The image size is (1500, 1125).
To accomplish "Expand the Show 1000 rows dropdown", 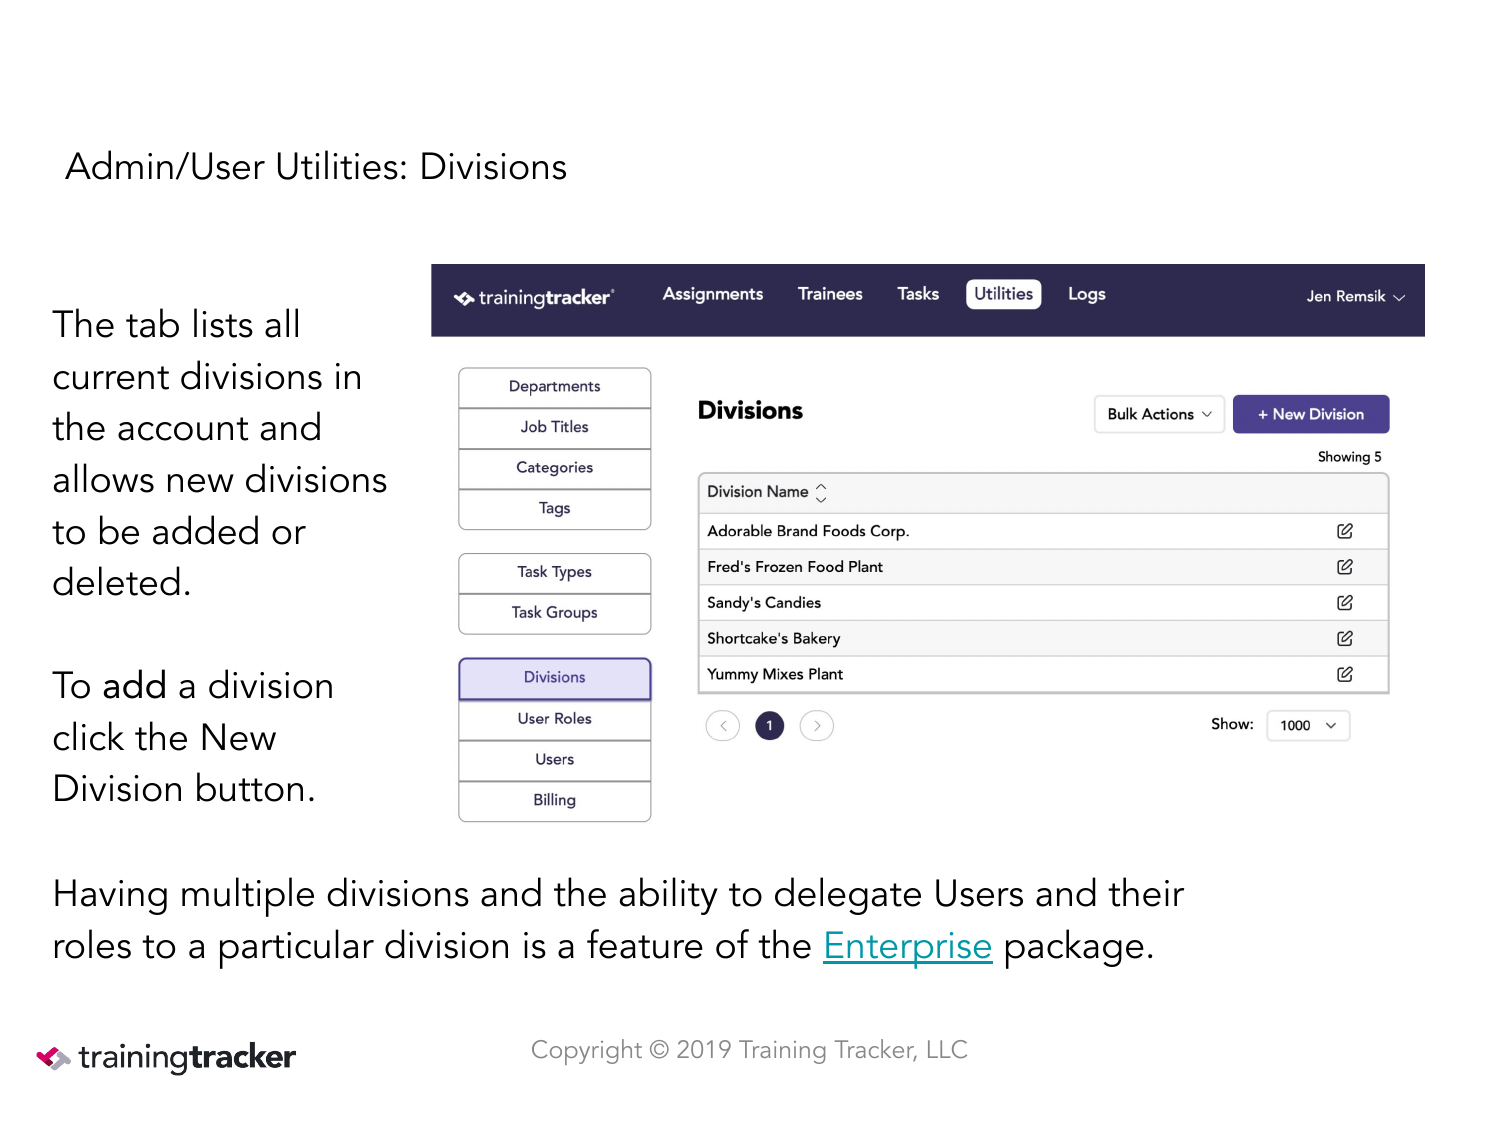I will click(x=1308, y=725).
